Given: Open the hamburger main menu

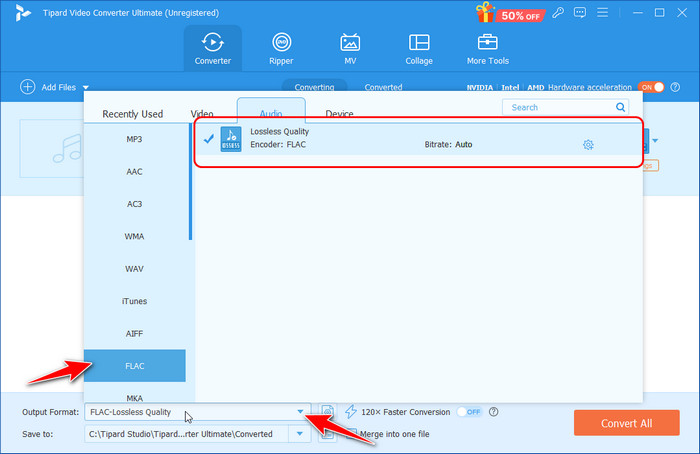Looking at the screenshot, I should point(603,12).
